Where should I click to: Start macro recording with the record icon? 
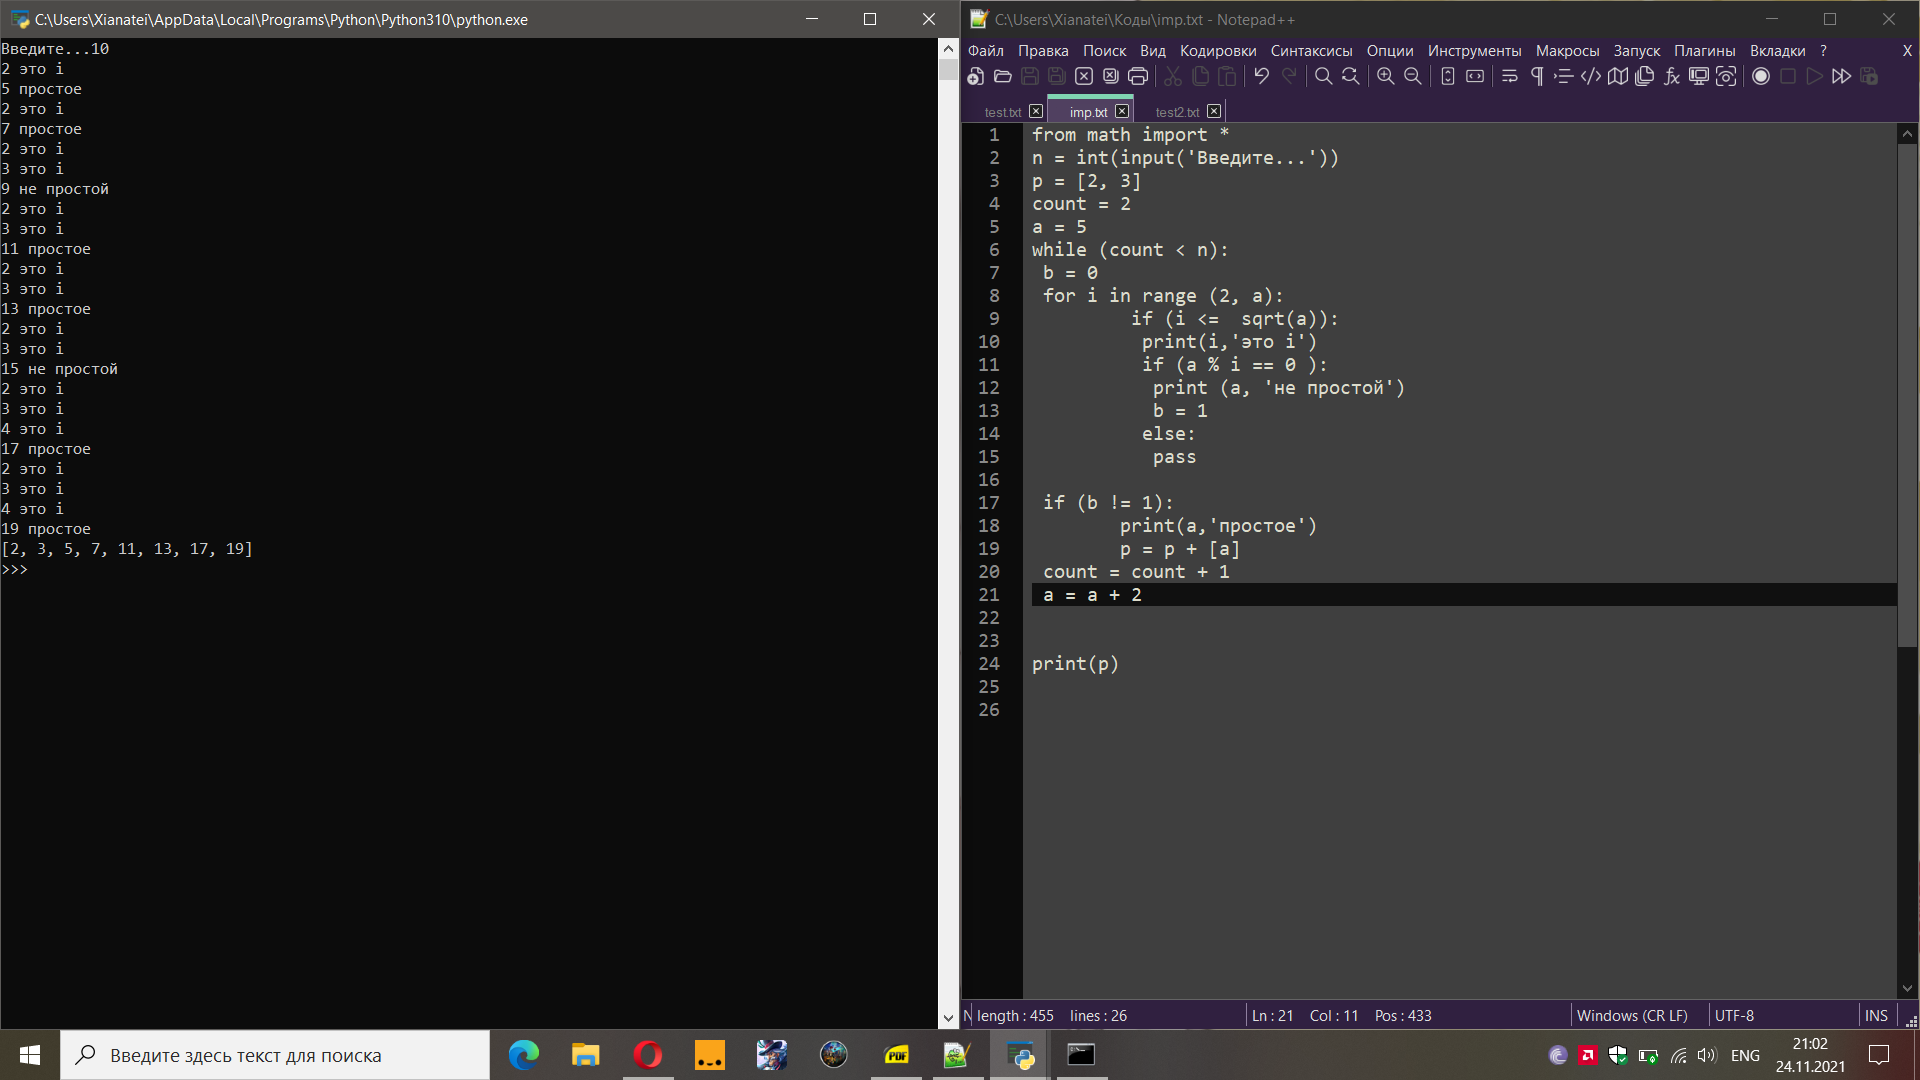click(x=1761, y=77)
